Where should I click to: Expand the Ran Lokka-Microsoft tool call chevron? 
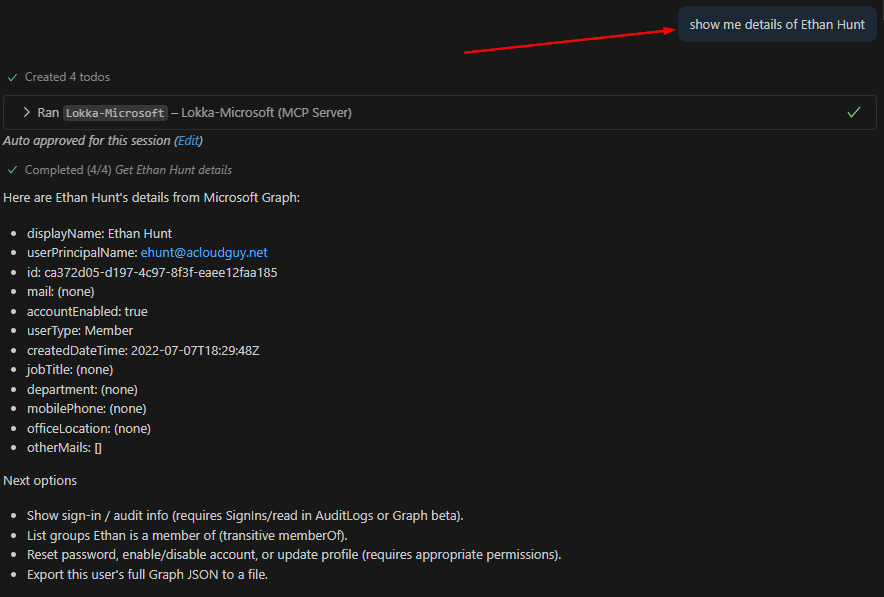[x=26, y=113]
